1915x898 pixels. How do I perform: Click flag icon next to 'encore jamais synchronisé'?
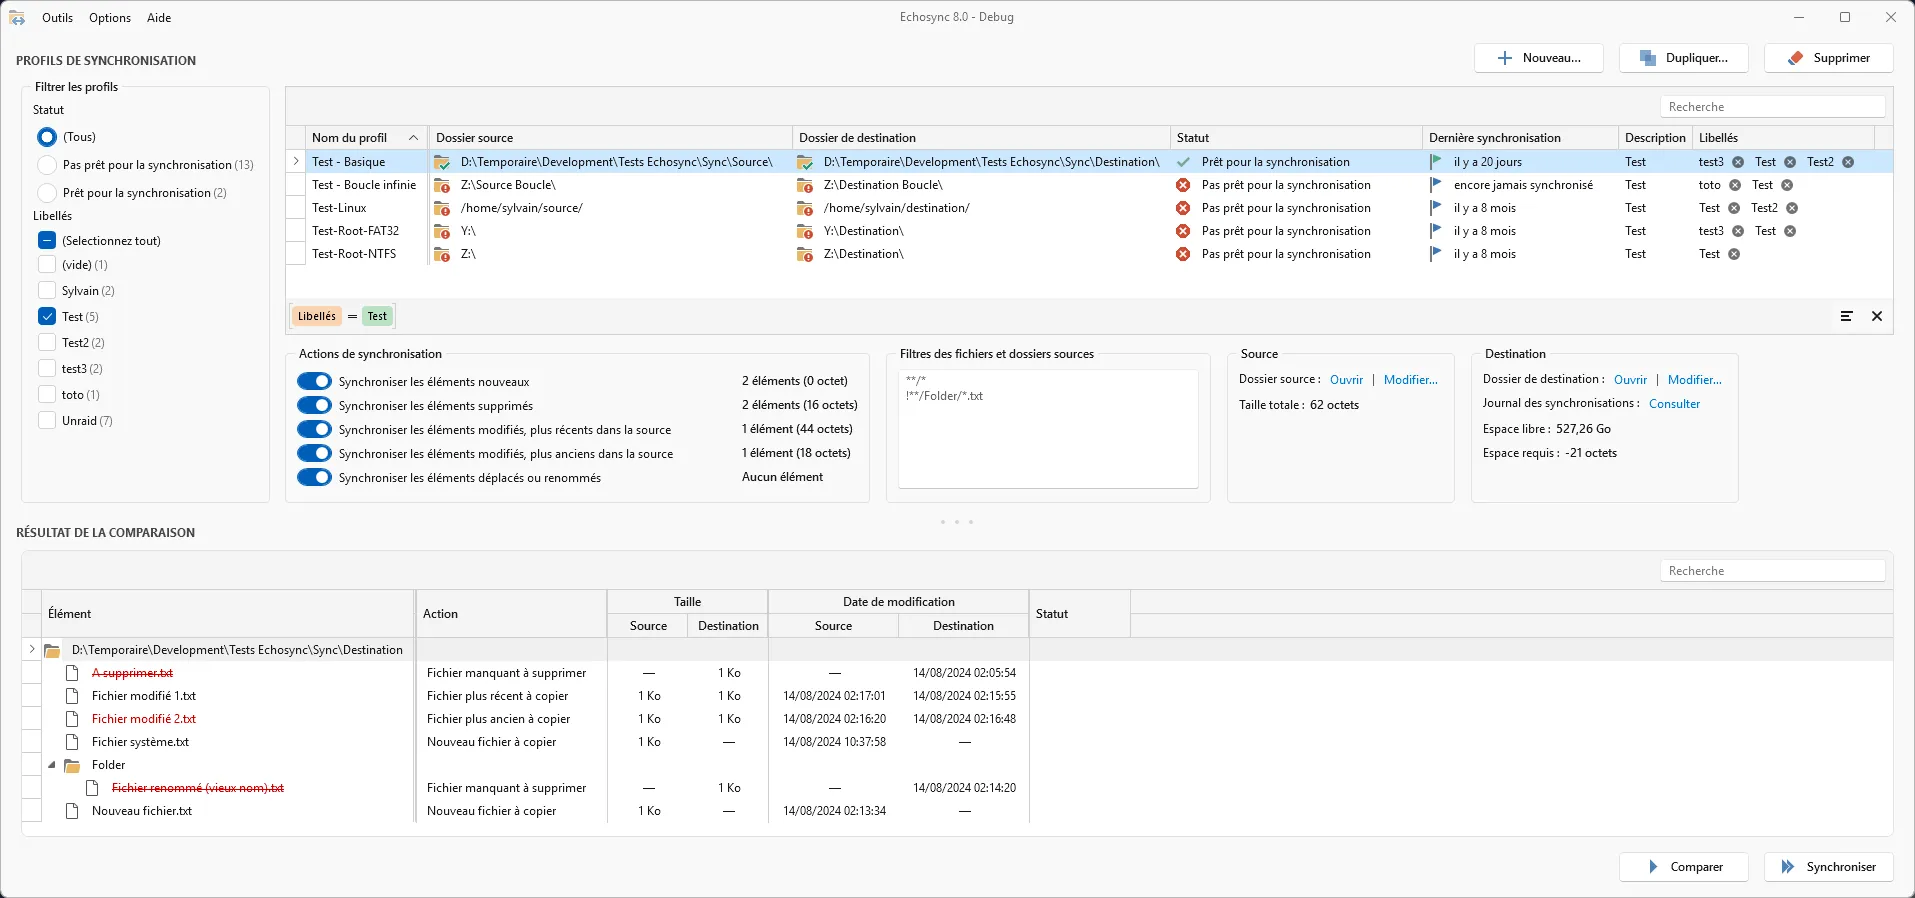[x=1436, y=185]
